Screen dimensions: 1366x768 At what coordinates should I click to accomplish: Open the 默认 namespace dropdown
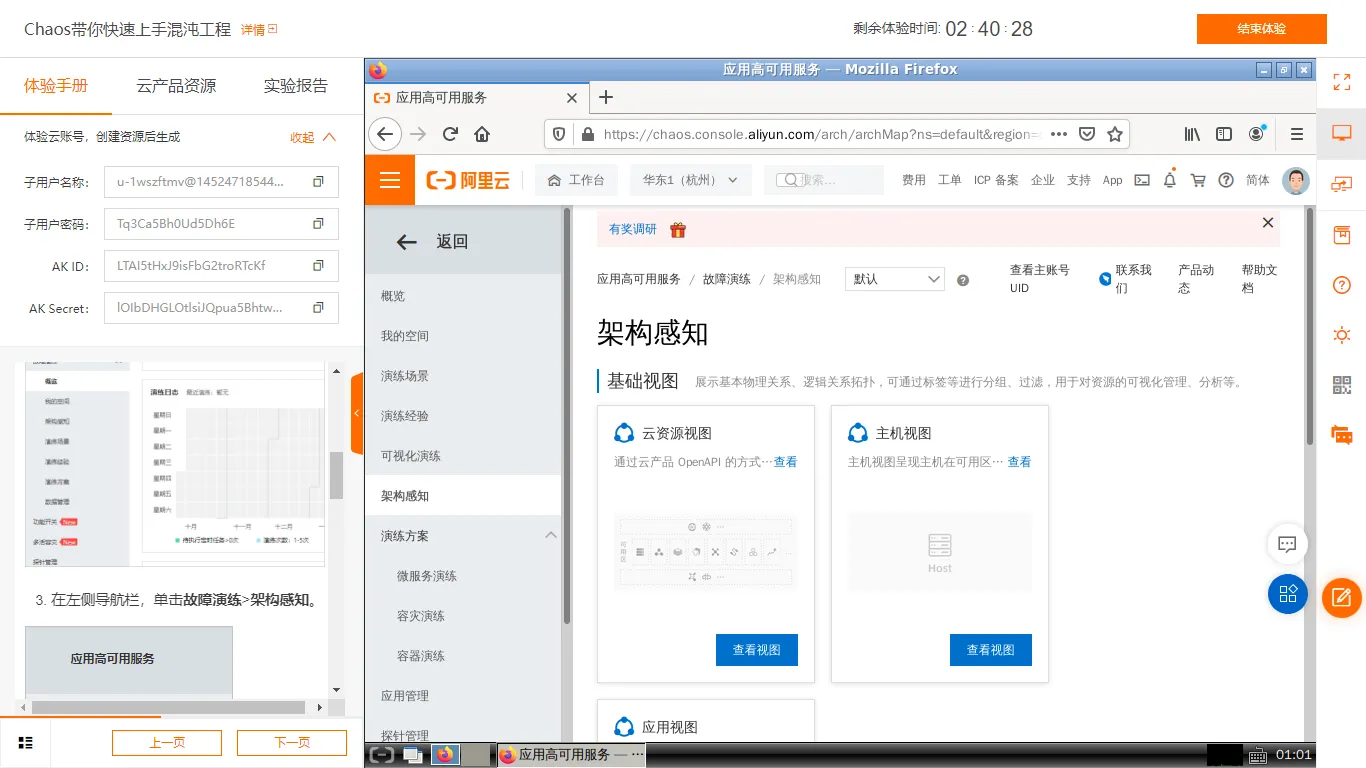[895, 279]
